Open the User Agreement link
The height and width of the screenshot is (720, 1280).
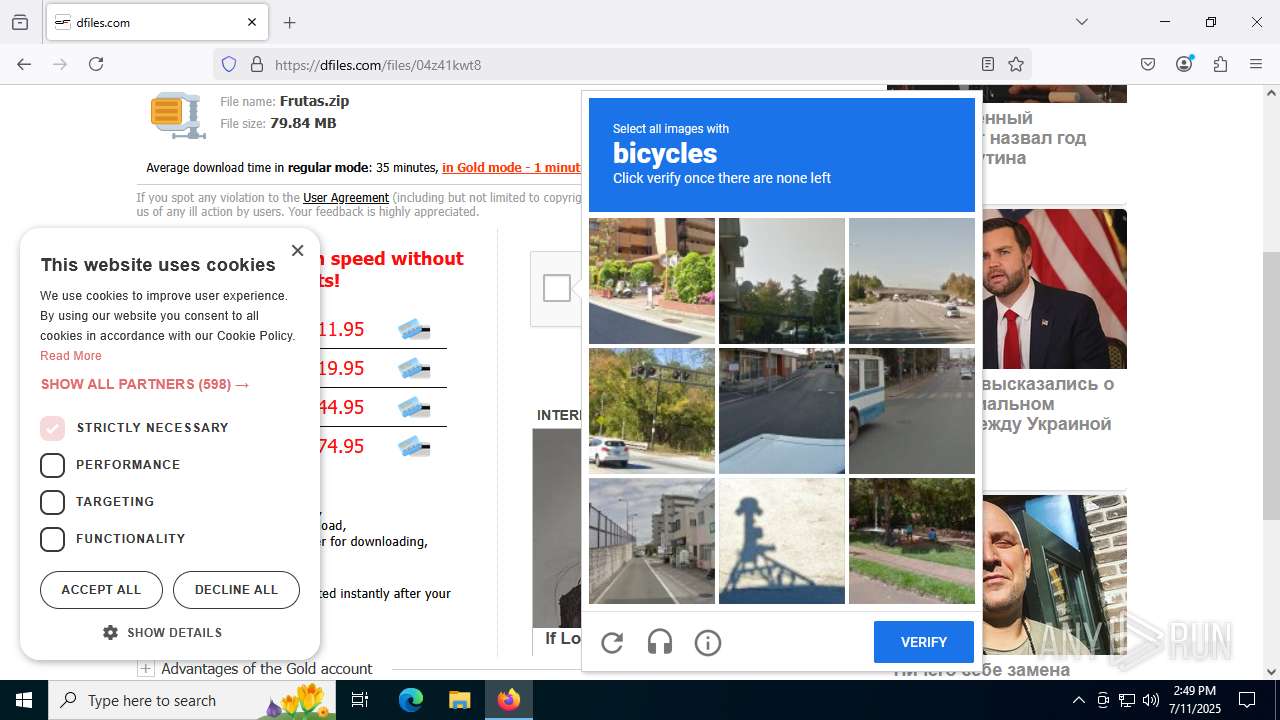click(346, 198)
